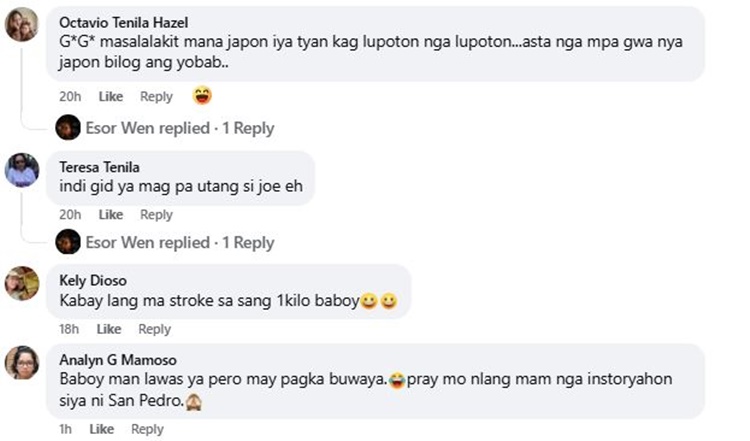
Task: Open Kely Dioso's profile picture
Action: point(22,283)
